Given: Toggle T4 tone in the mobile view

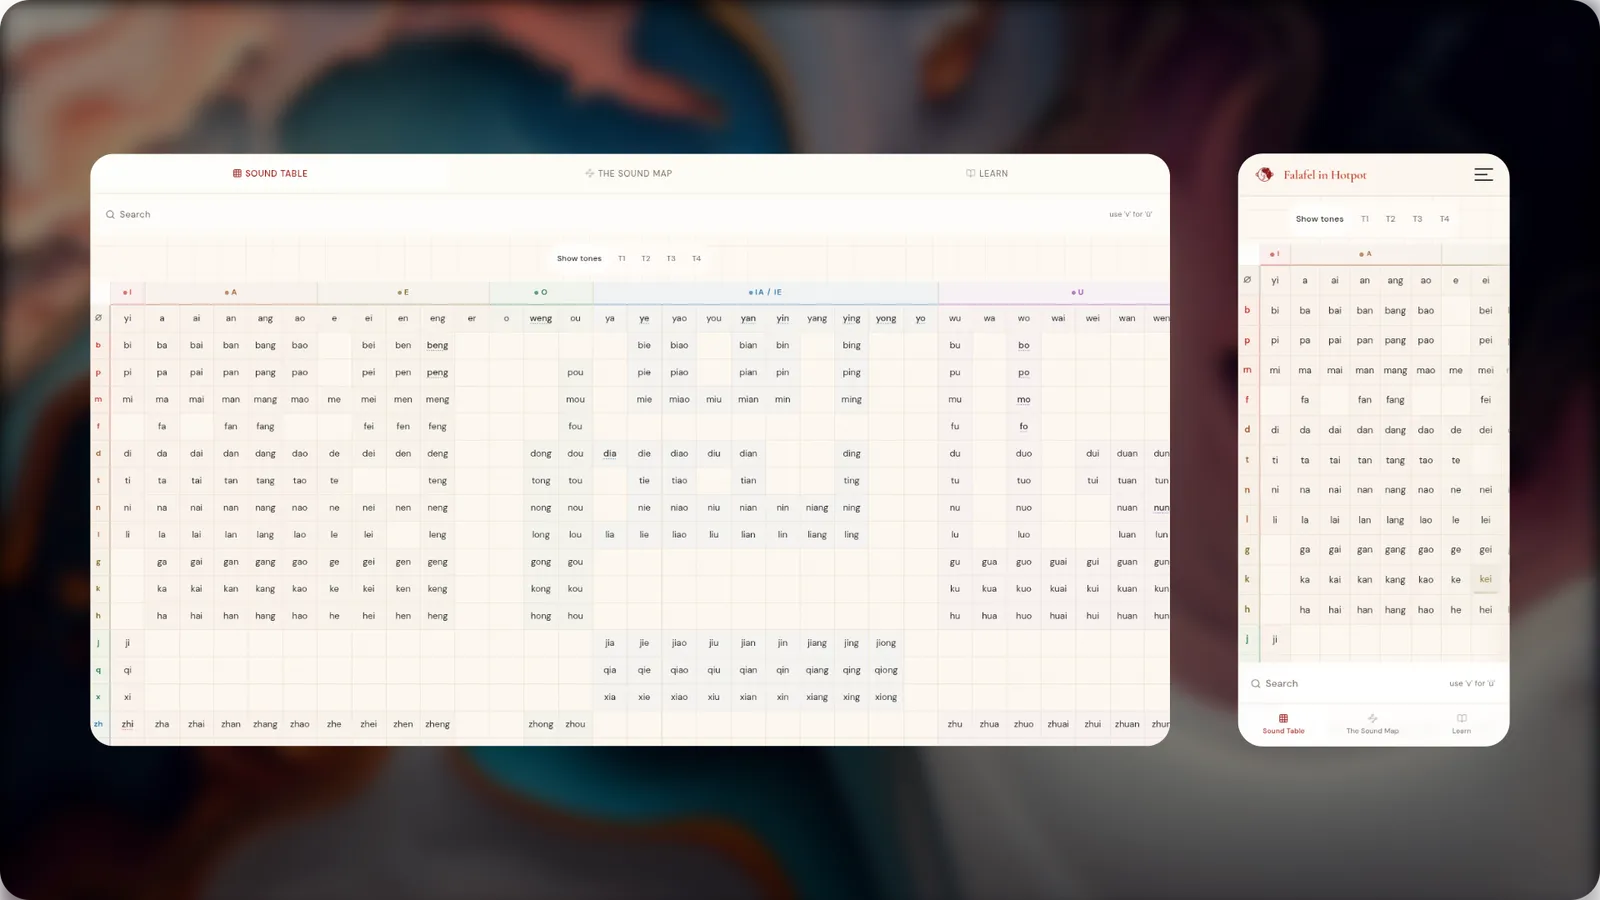Looking at the screenshot, I should tap(1444, 219).
